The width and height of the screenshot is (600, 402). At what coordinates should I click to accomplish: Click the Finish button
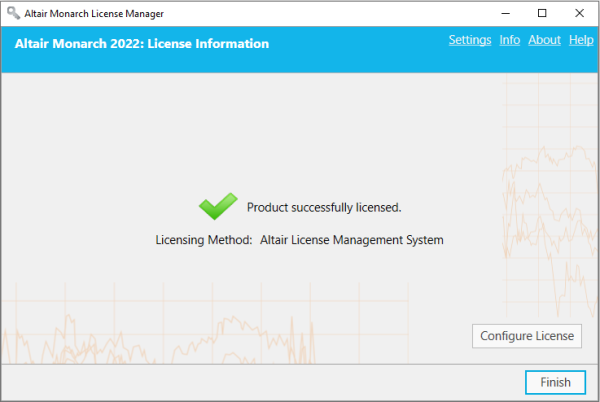click(555, 382)
